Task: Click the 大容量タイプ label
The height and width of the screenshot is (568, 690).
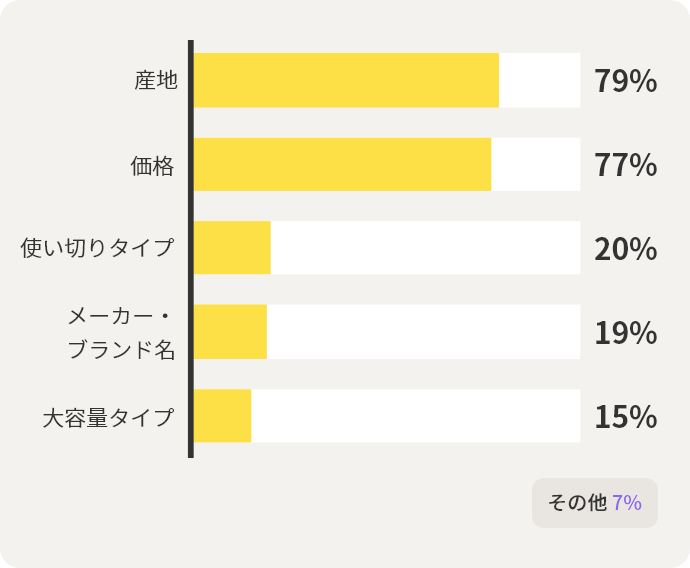Action: point(109,417)
